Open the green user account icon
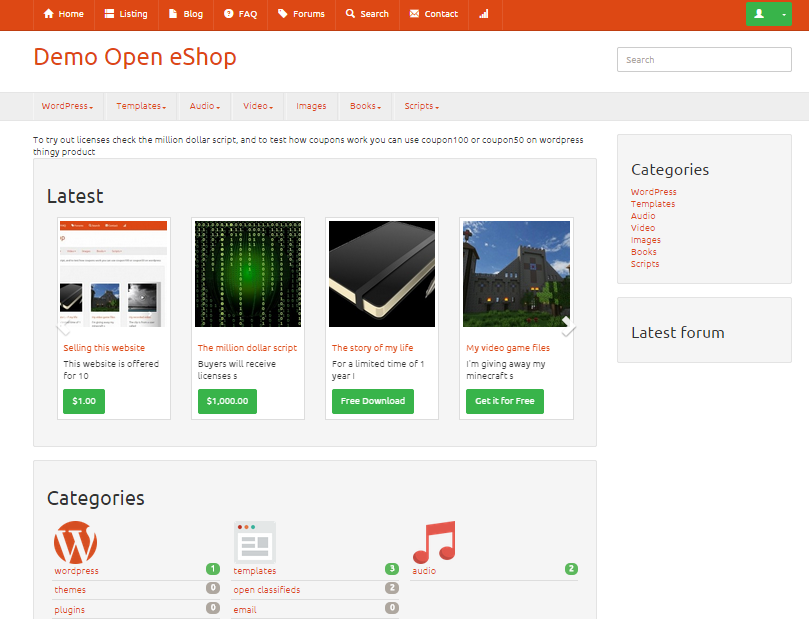This screenshot has width=809, height=619. (x=761, y=14)
